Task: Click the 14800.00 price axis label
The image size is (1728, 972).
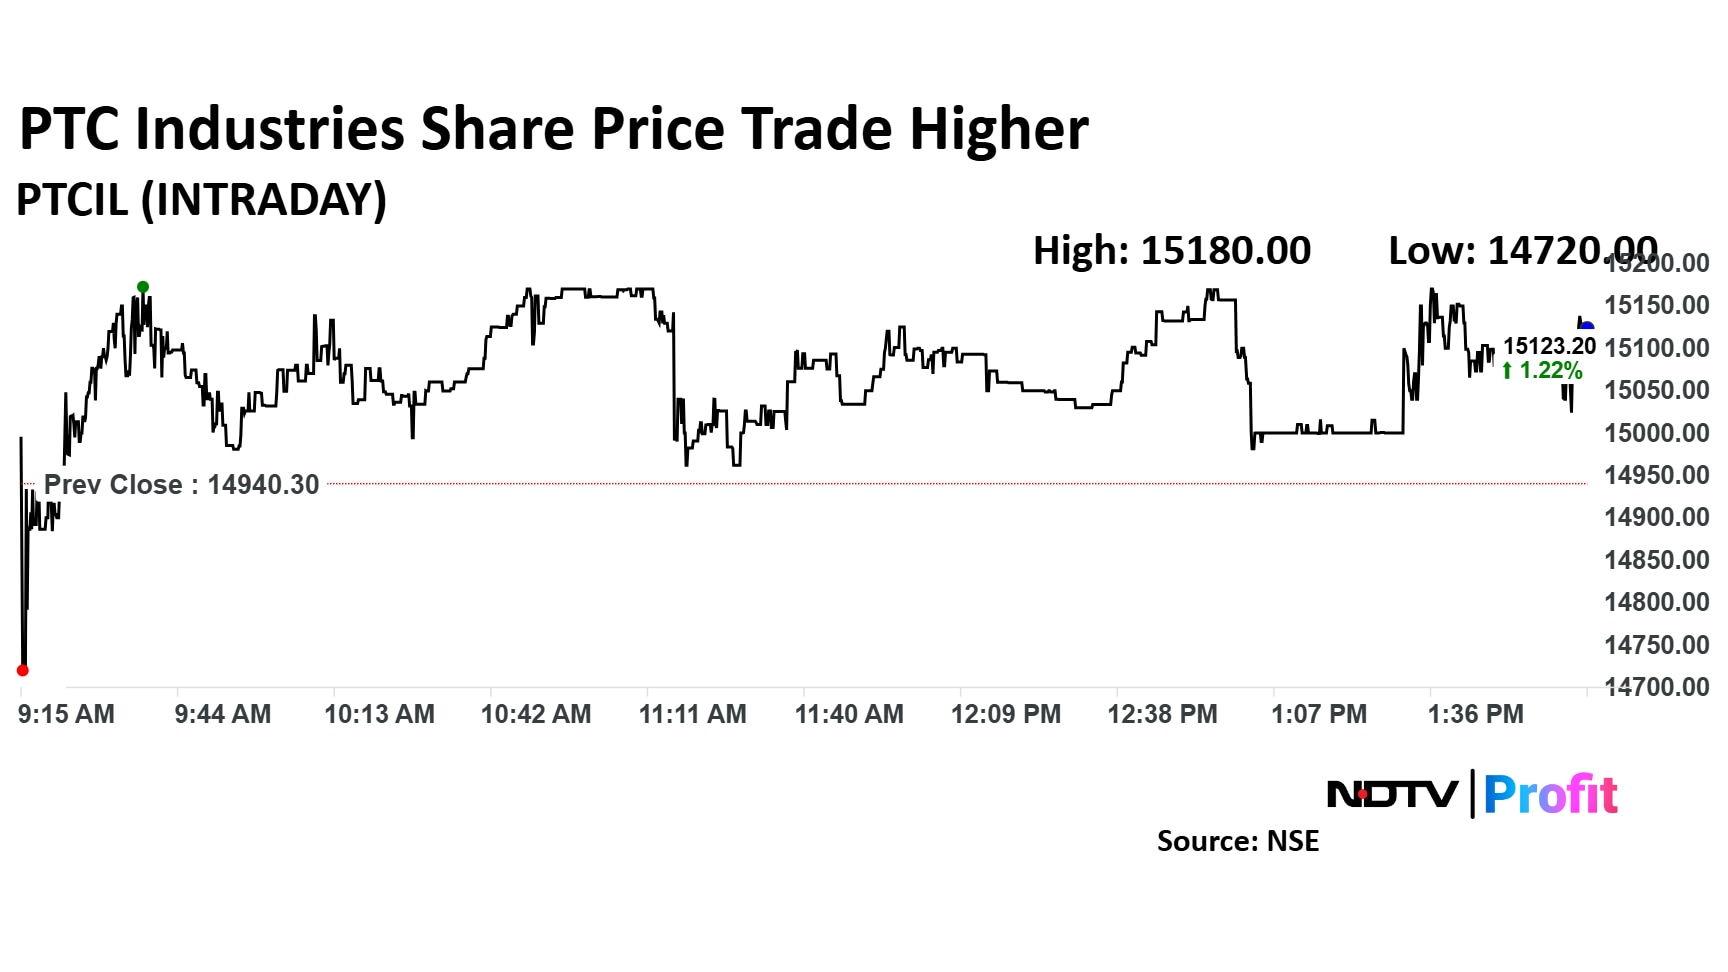Action: [1656, 602]
